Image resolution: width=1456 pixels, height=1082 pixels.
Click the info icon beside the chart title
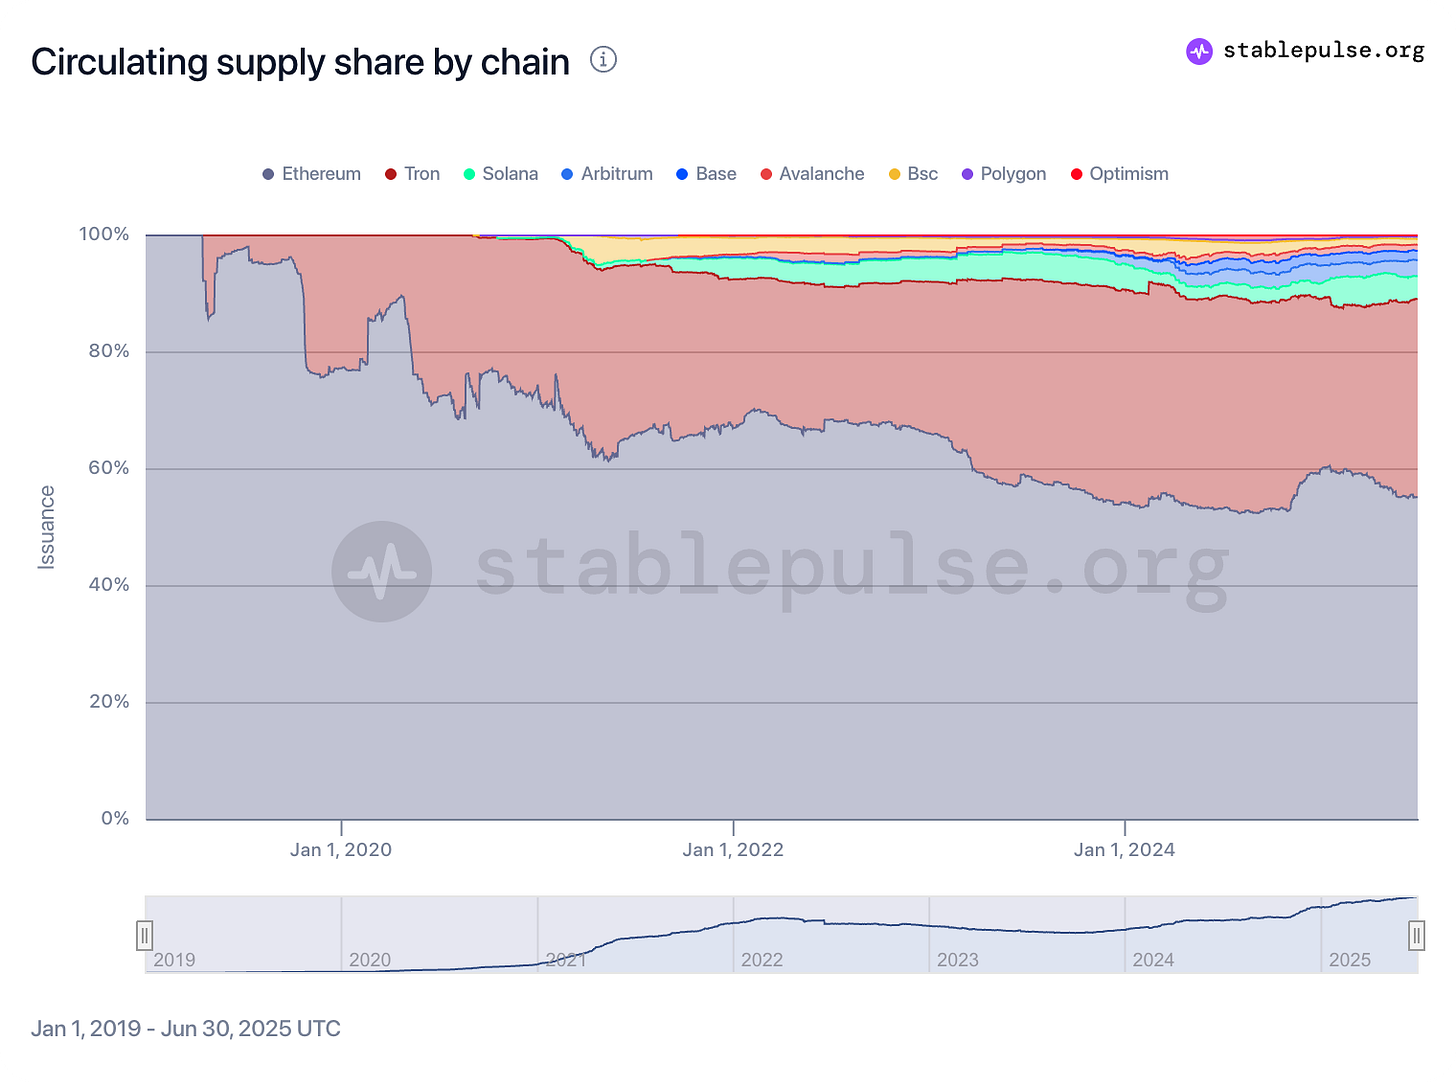[x=603, y=60]
